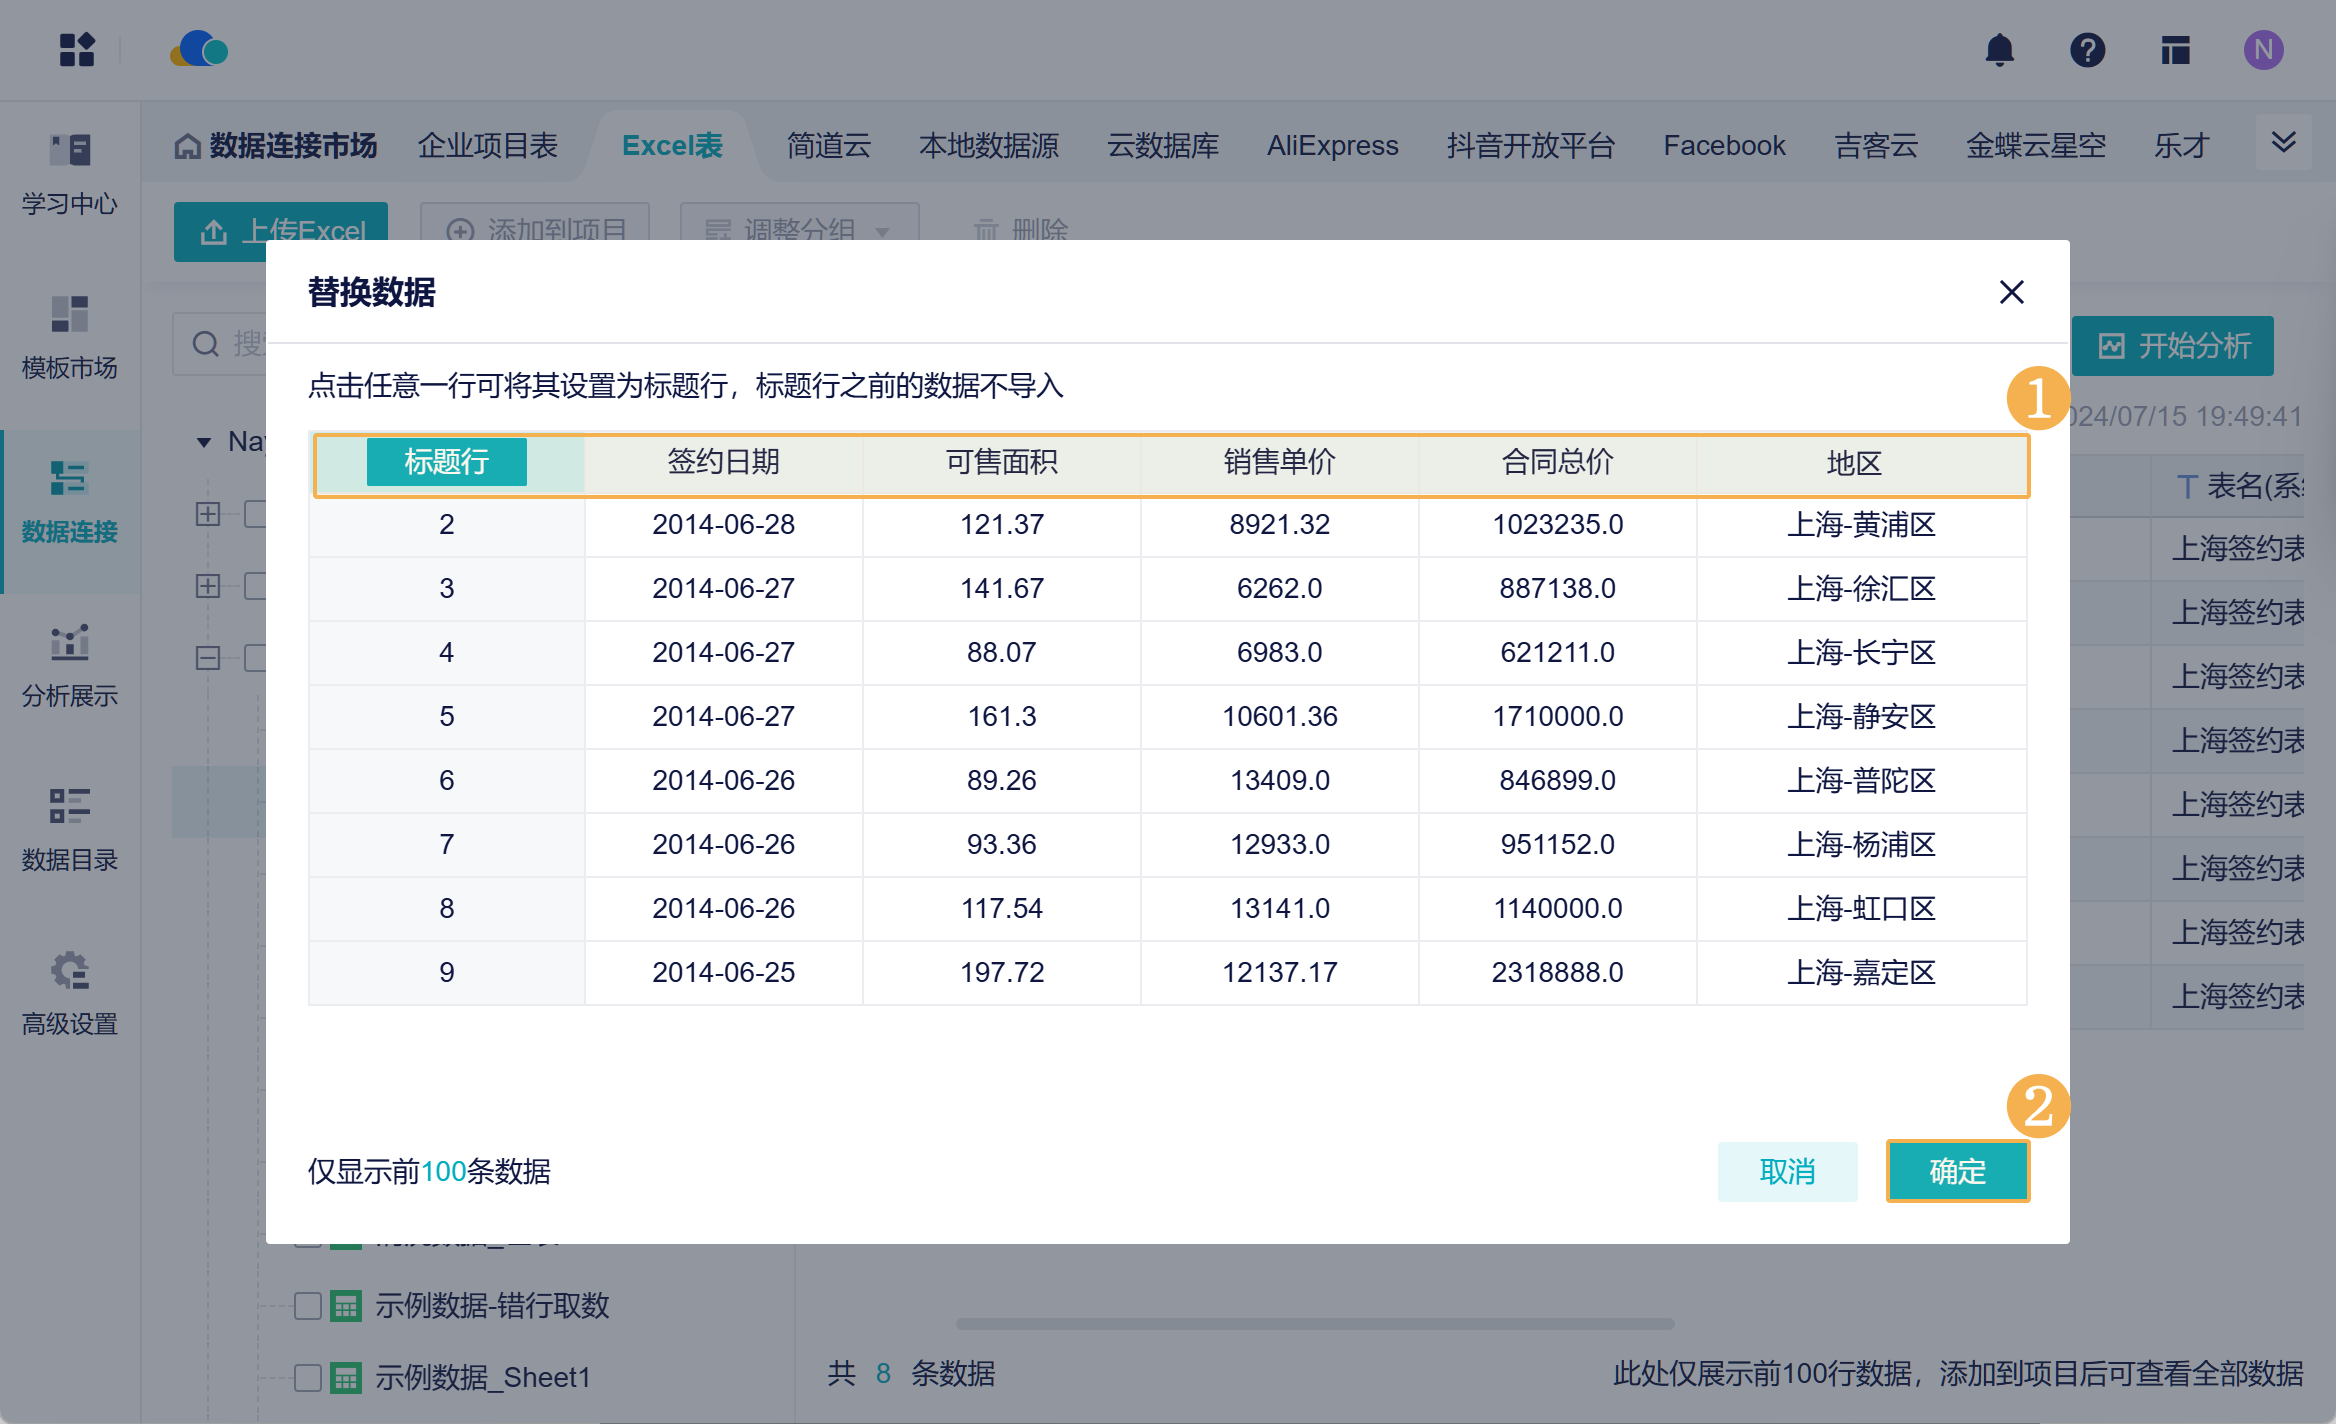
Task: Open the app grid menu icon
Action: coord(77,50)
